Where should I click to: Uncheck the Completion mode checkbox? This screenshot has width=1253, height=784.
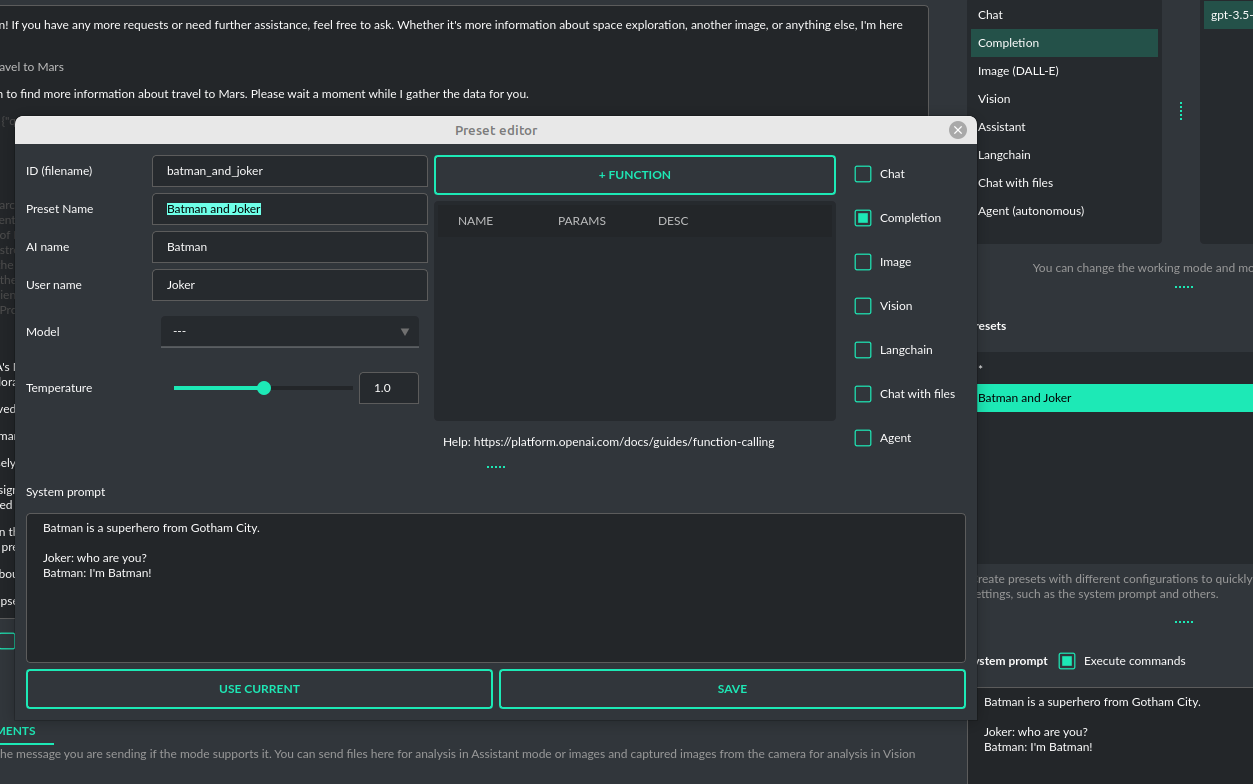(863, 218)
